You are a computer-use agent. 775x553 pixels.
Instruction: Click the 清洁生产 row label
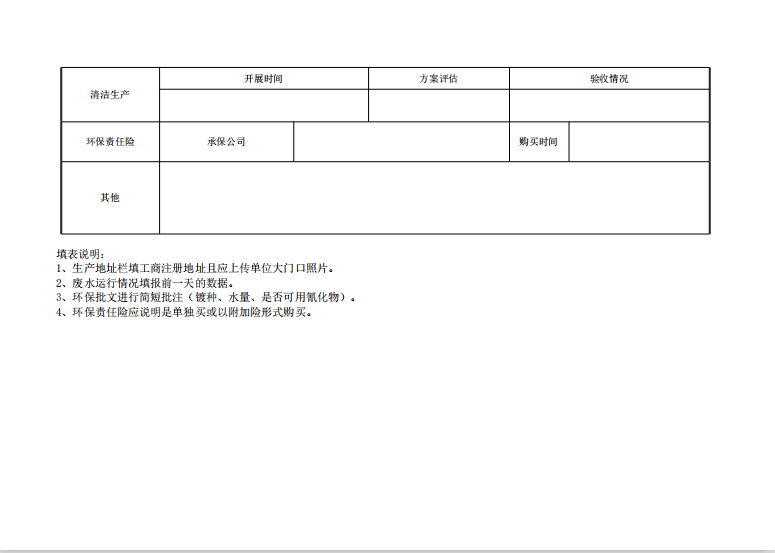pos(110,94)
